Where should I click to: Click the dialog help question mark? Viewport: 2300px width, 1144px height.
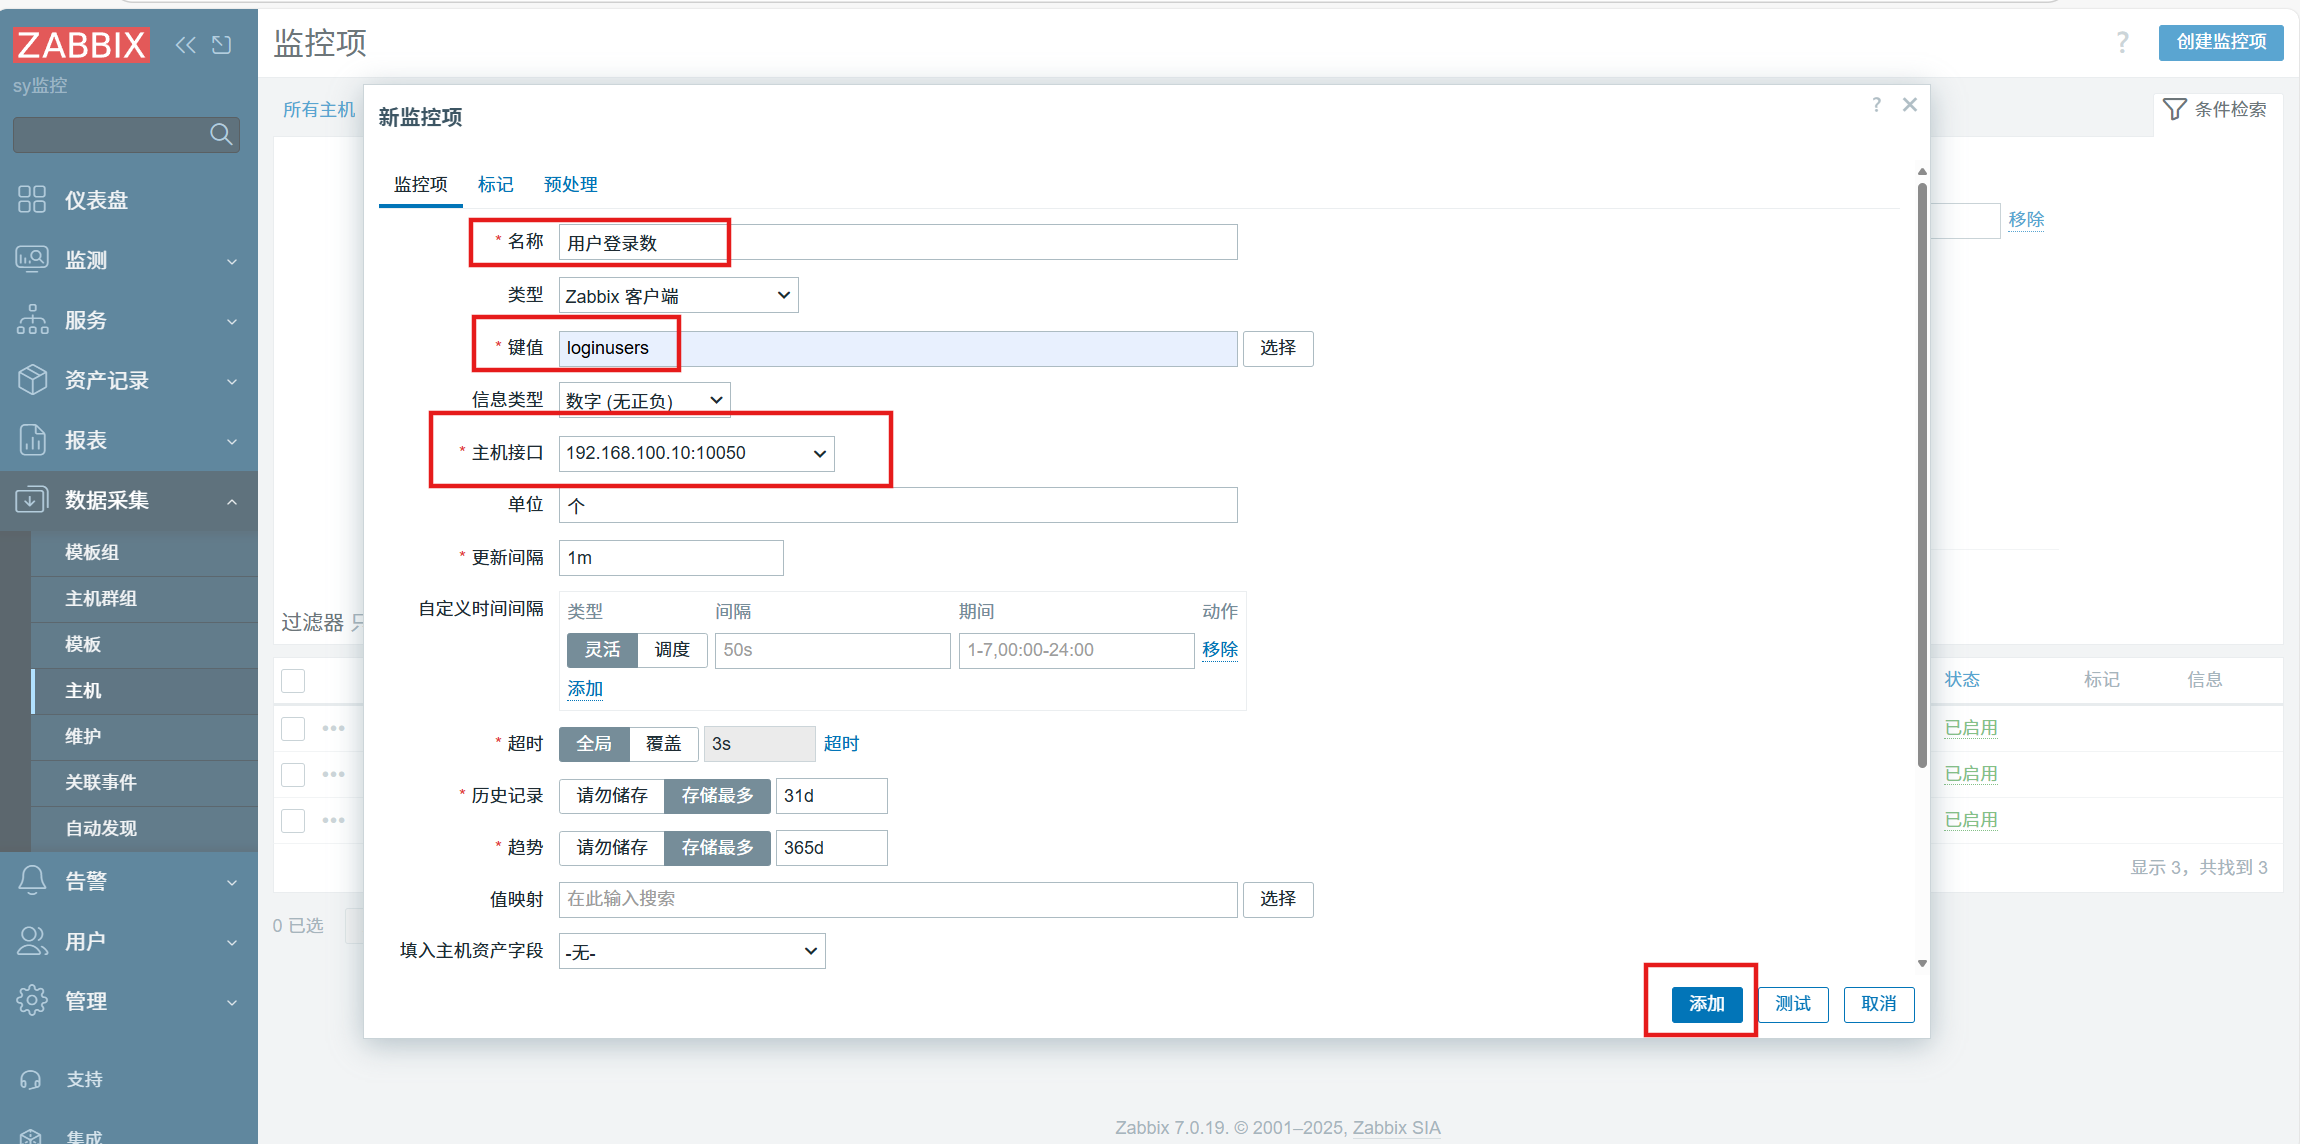tap(1876, 105)
